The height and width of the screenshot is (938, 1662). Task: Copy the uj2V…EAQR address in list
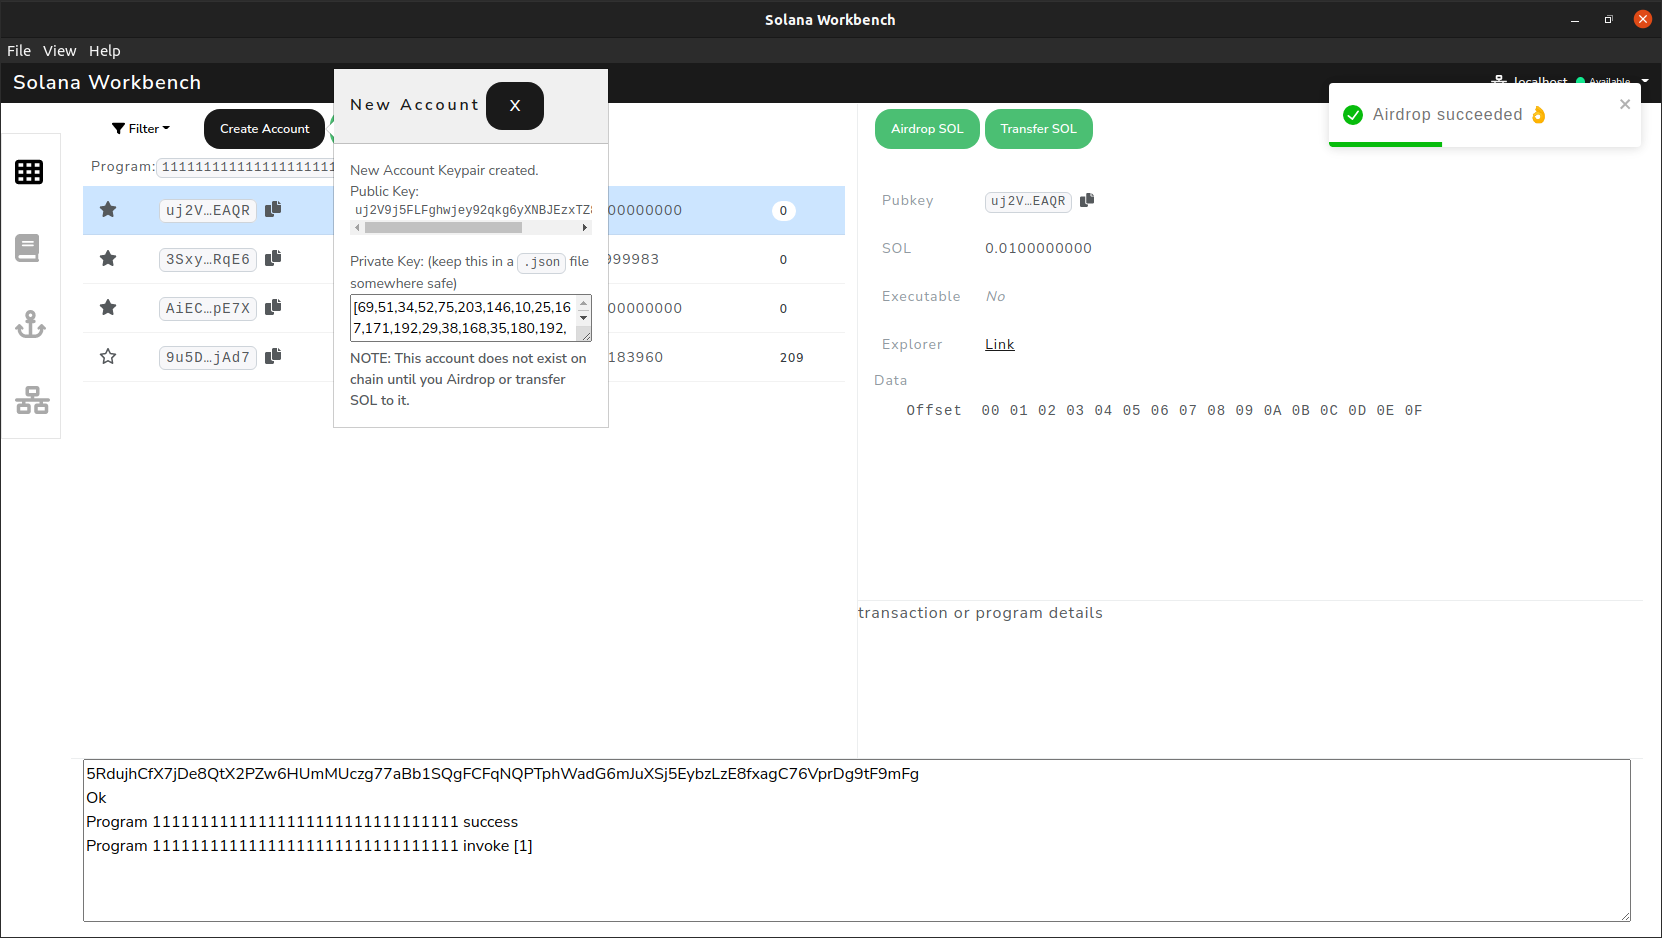pyautogui.click(x=273, y=209)
